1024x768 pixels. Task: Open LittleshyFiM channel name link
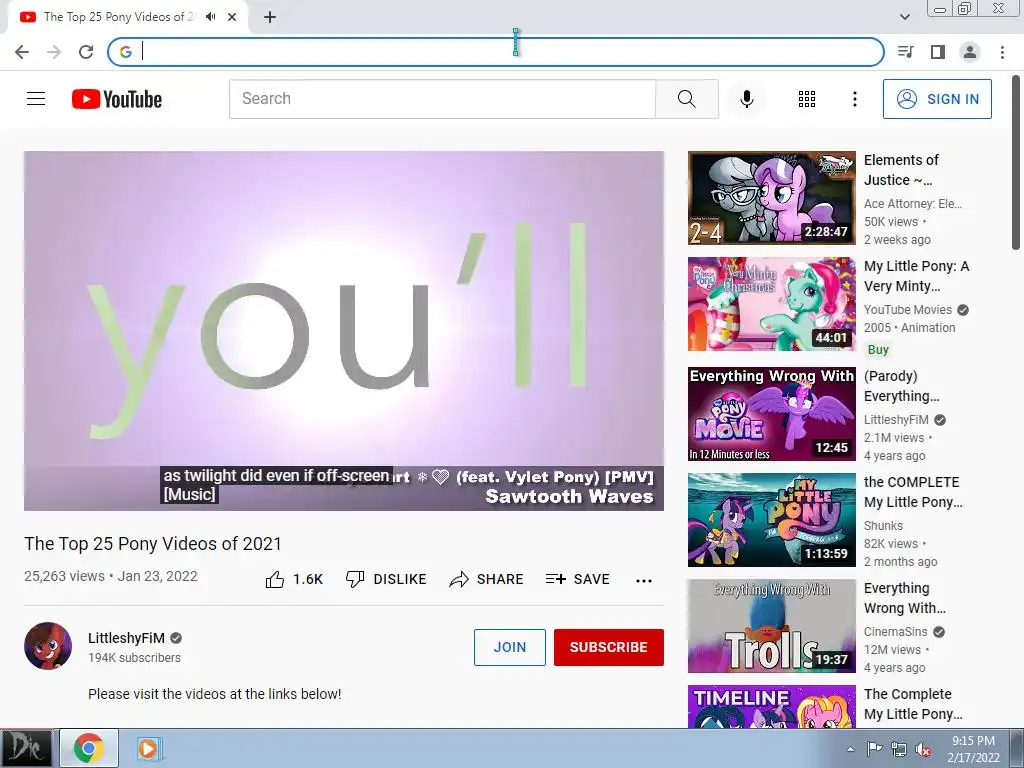click(x=126, y=638)
